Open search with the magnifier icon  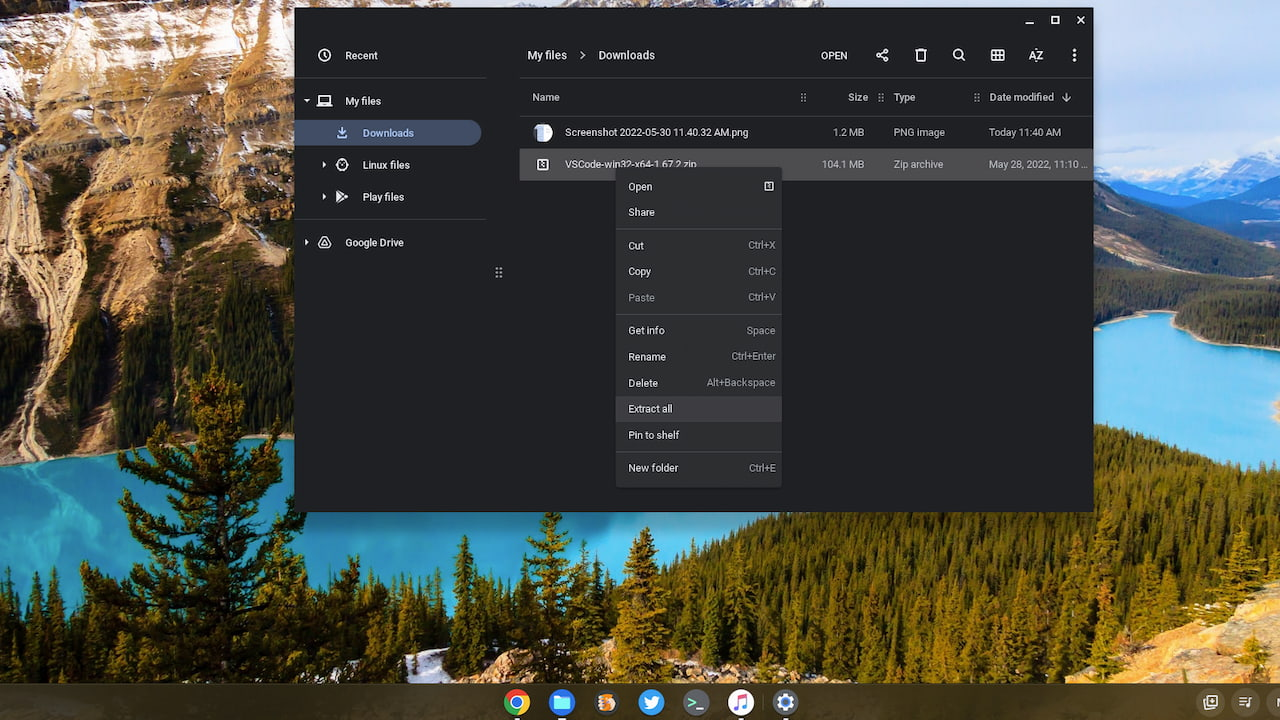[959, 56]
